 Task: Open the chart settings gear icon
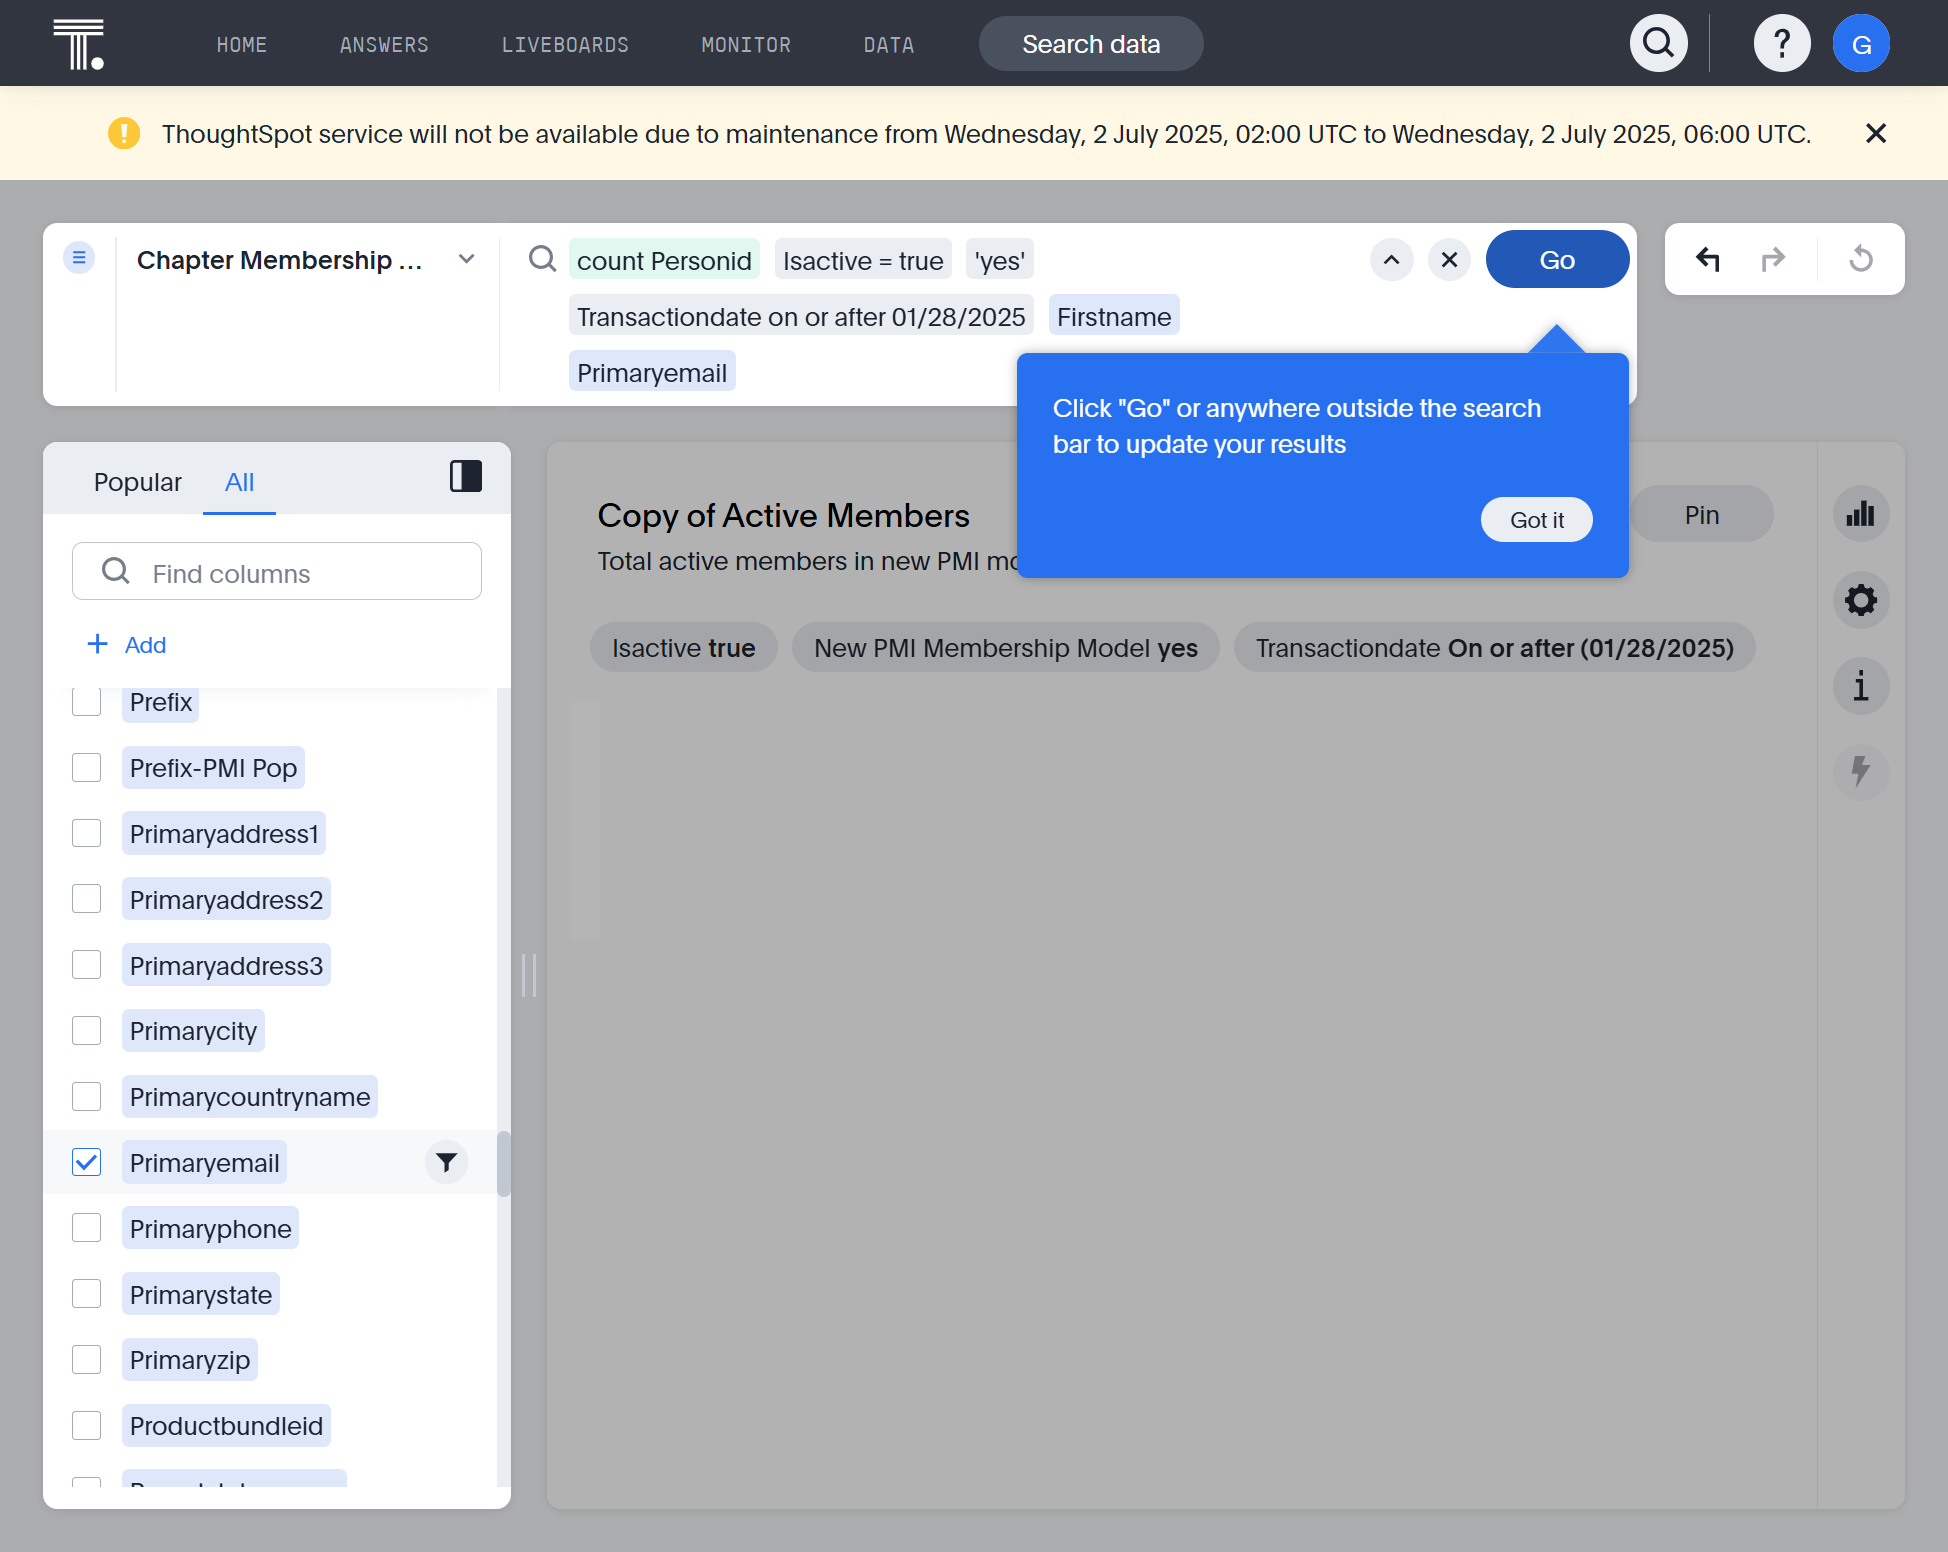(1861, 600)
